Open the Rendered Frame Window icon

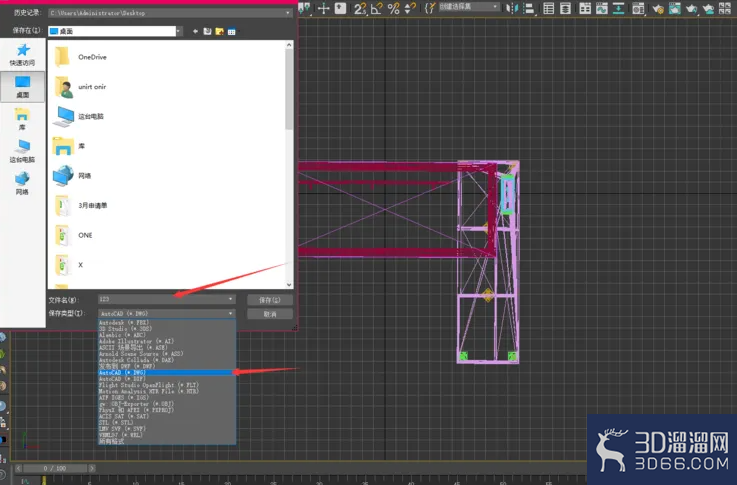(x=674, y=8)
